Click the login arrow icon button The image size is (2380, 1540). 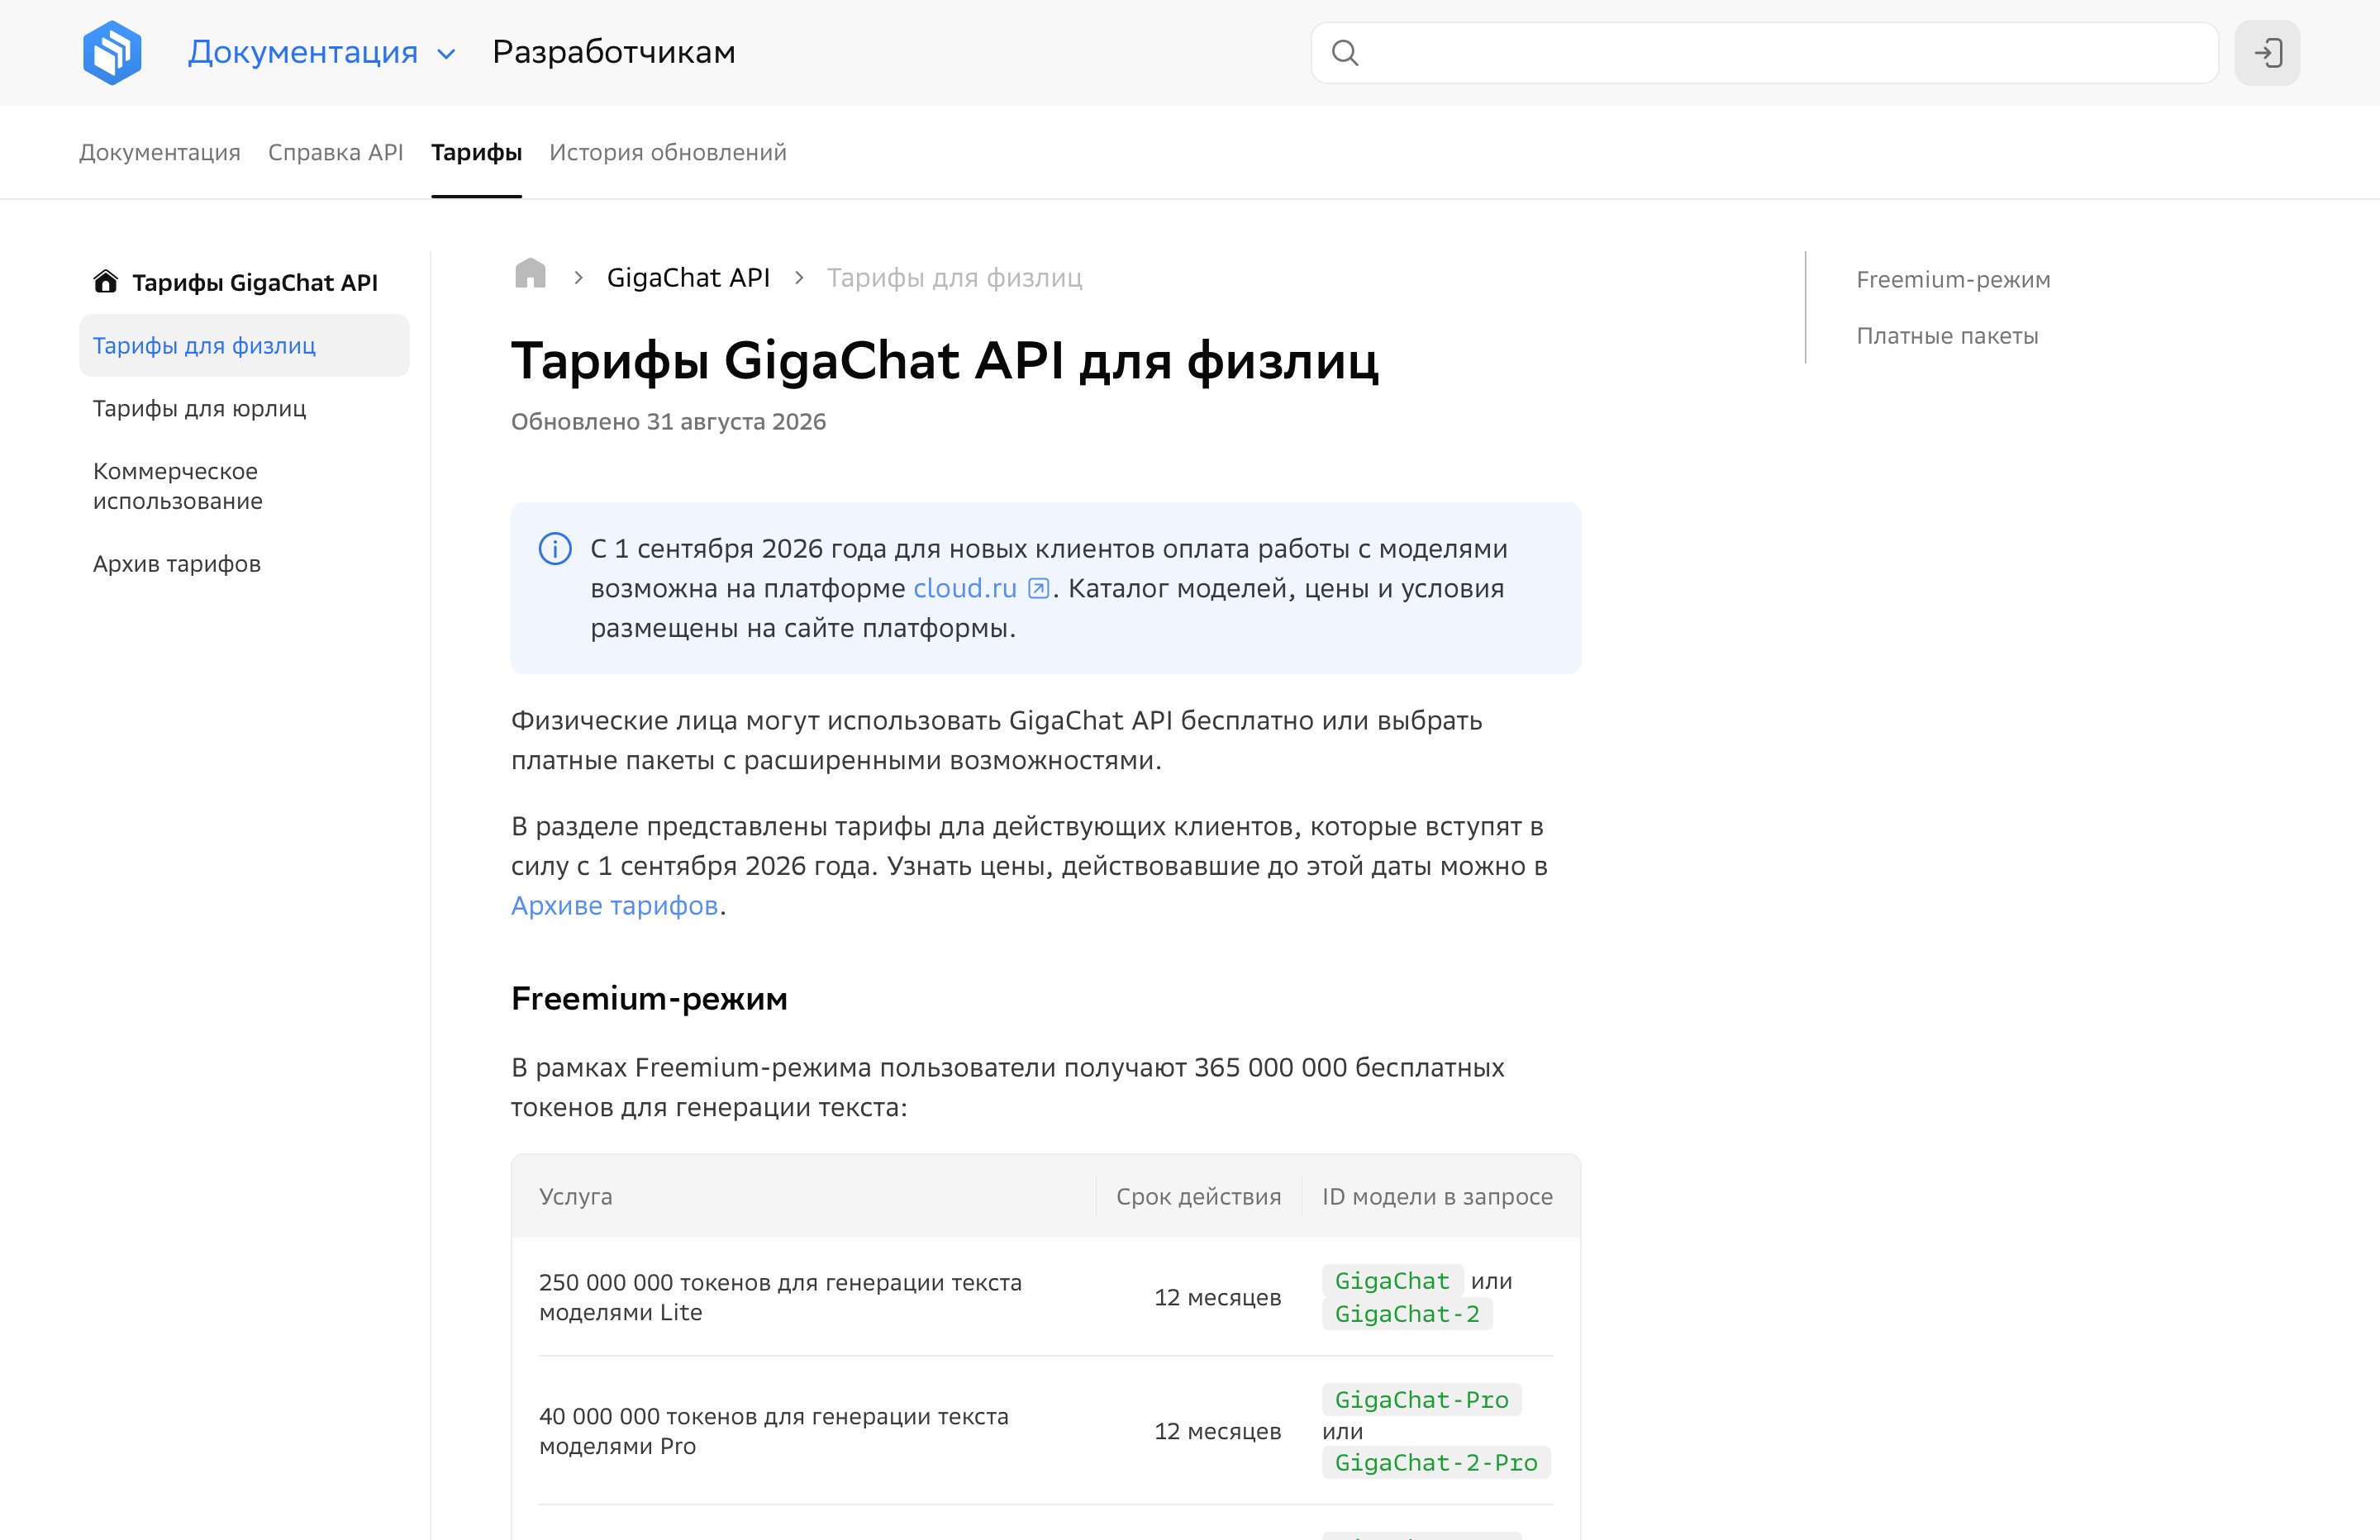(2267, 53)
